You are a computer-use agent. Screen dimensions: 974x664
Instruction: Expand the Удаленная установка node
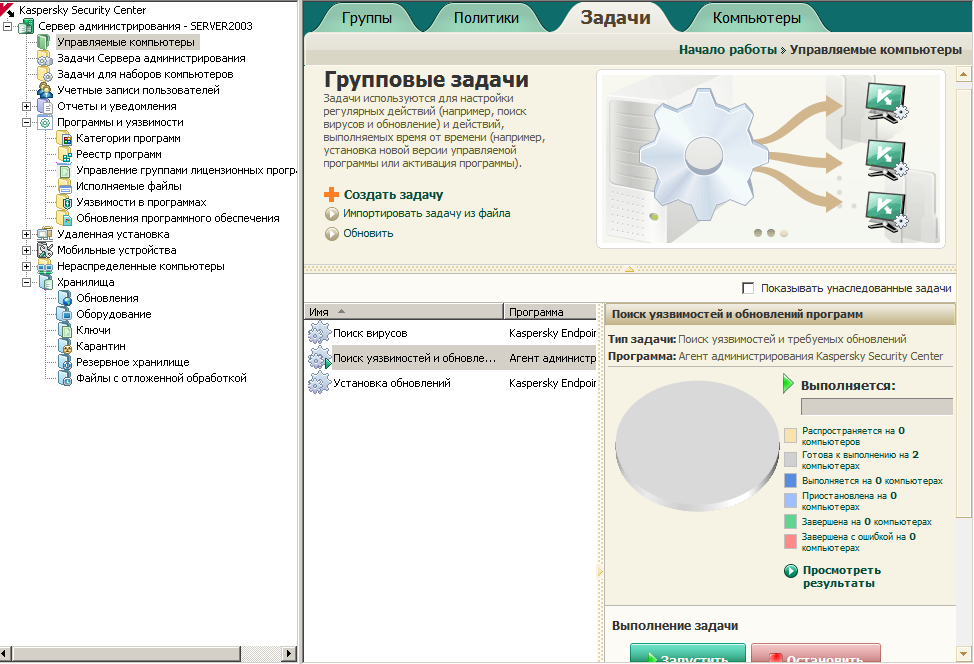point(26,234)
